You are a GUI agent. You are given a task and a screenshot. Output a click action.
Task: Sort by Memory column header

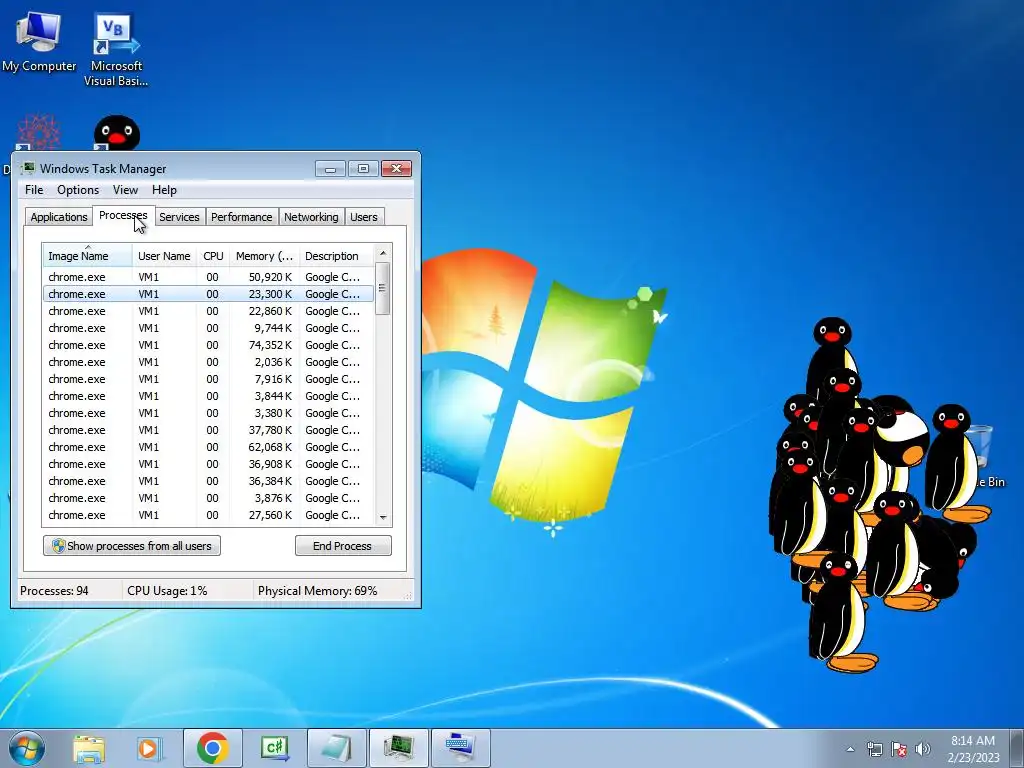pyautogui.click(x=264, y=256)
